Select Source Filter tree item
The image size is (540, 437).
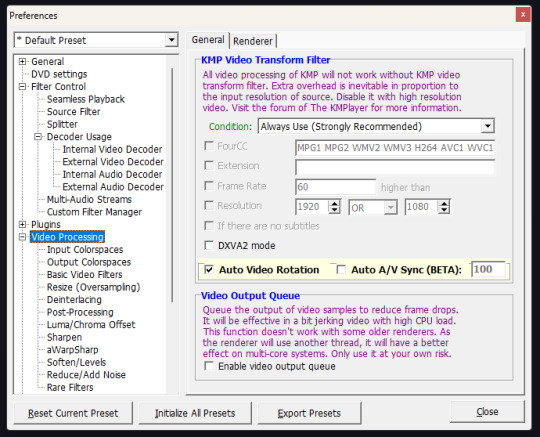pos(74,112)
